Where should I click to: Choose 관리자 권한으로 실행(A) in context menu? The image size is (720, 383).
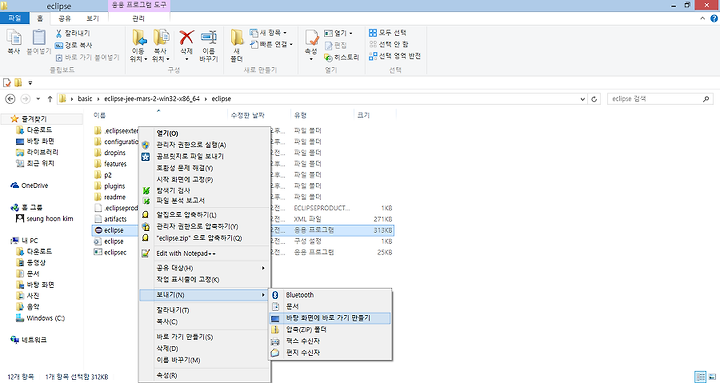click(x=205, y=145)
